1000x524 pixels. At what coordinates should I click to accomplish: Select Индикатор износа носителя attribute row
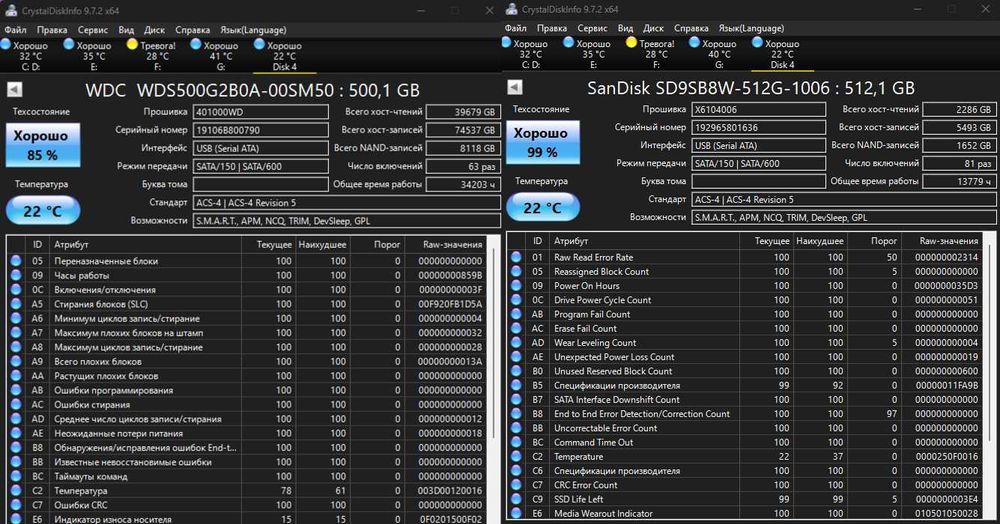point(246,519)
